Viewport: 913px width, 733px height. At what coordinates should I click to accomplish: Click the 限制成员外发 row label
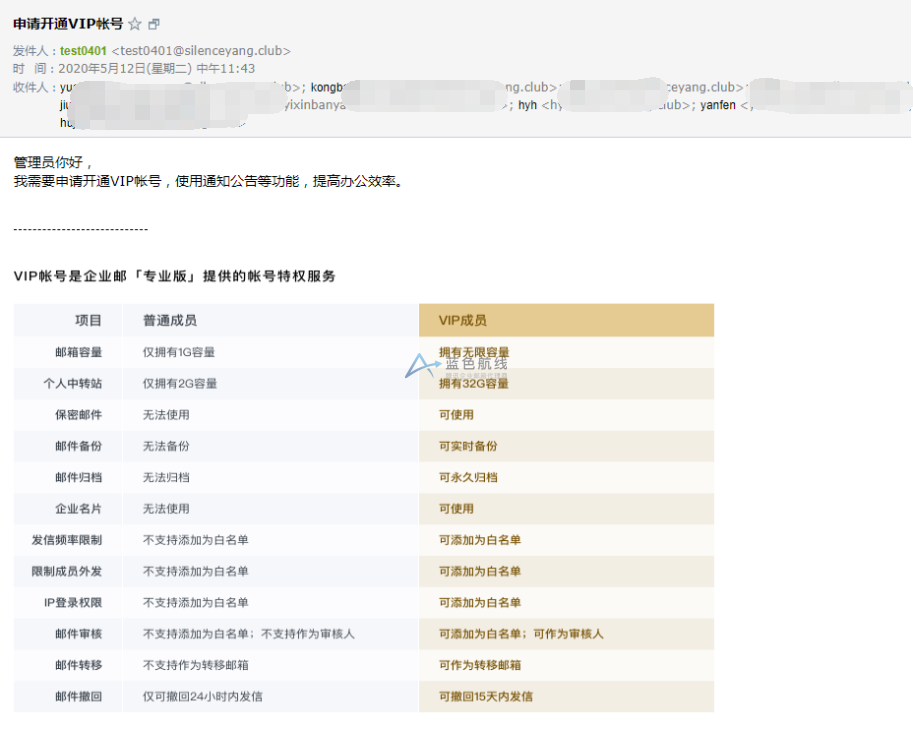(x=67, y=572)
